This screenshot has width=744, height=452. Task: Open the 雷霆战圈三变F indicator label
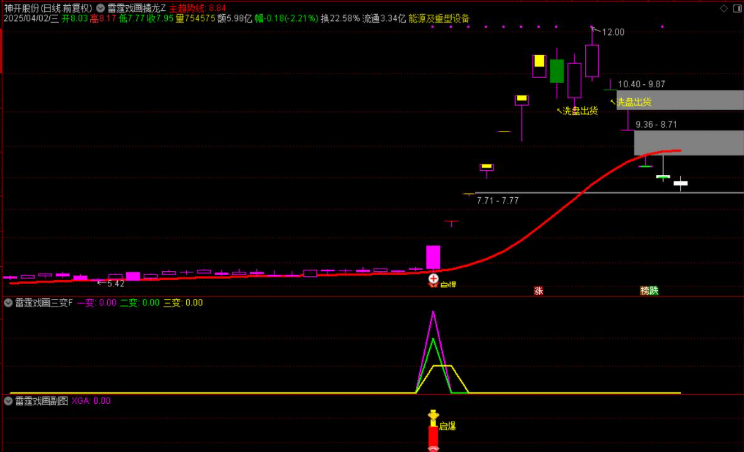click(44, 302)
